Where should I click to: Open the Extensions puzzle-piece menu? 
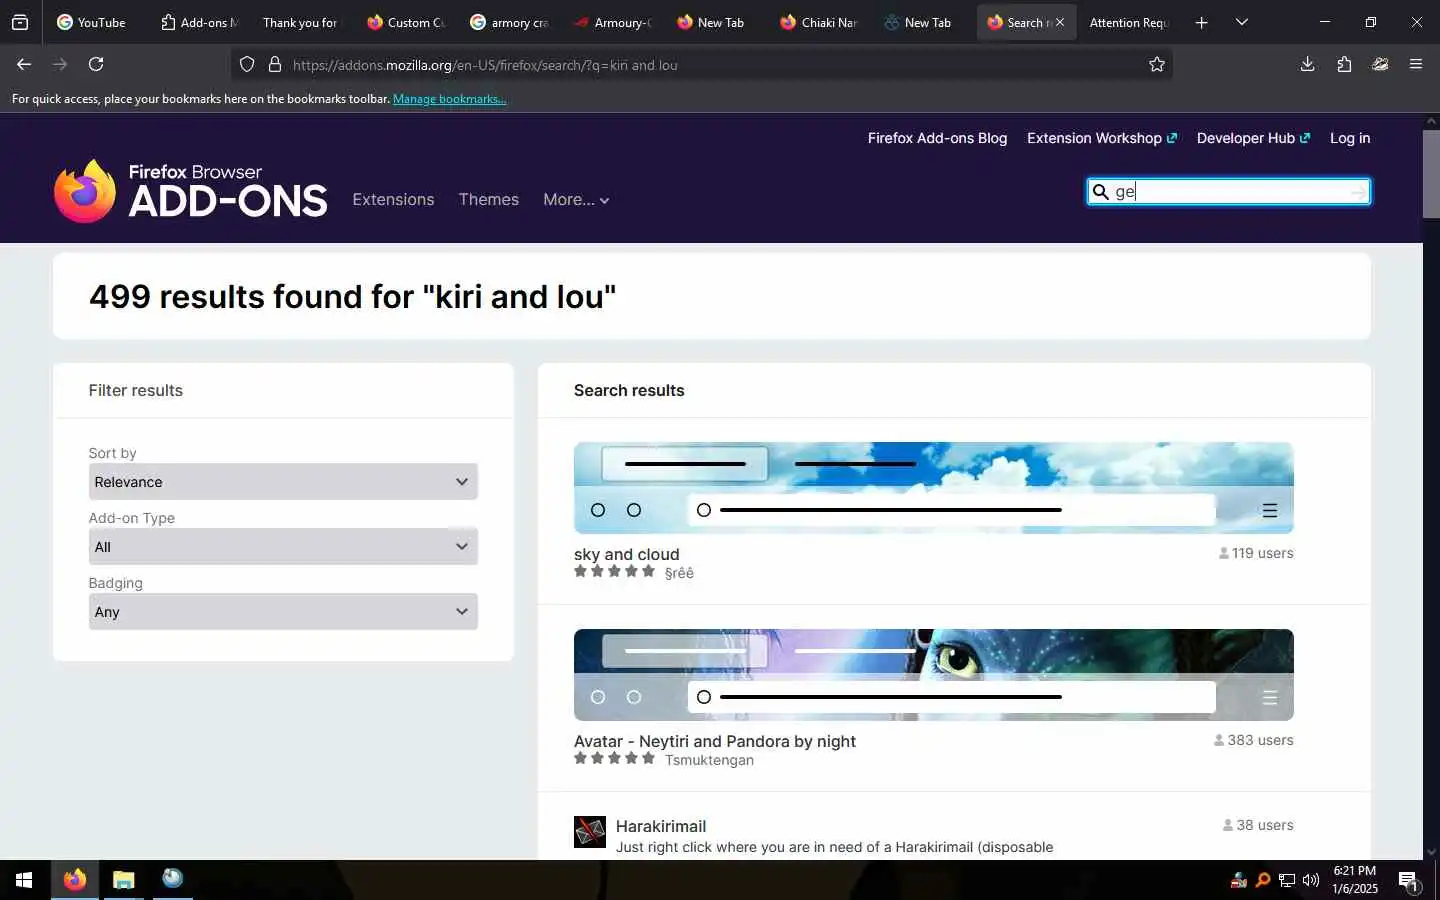click(x=1344, y=64)
